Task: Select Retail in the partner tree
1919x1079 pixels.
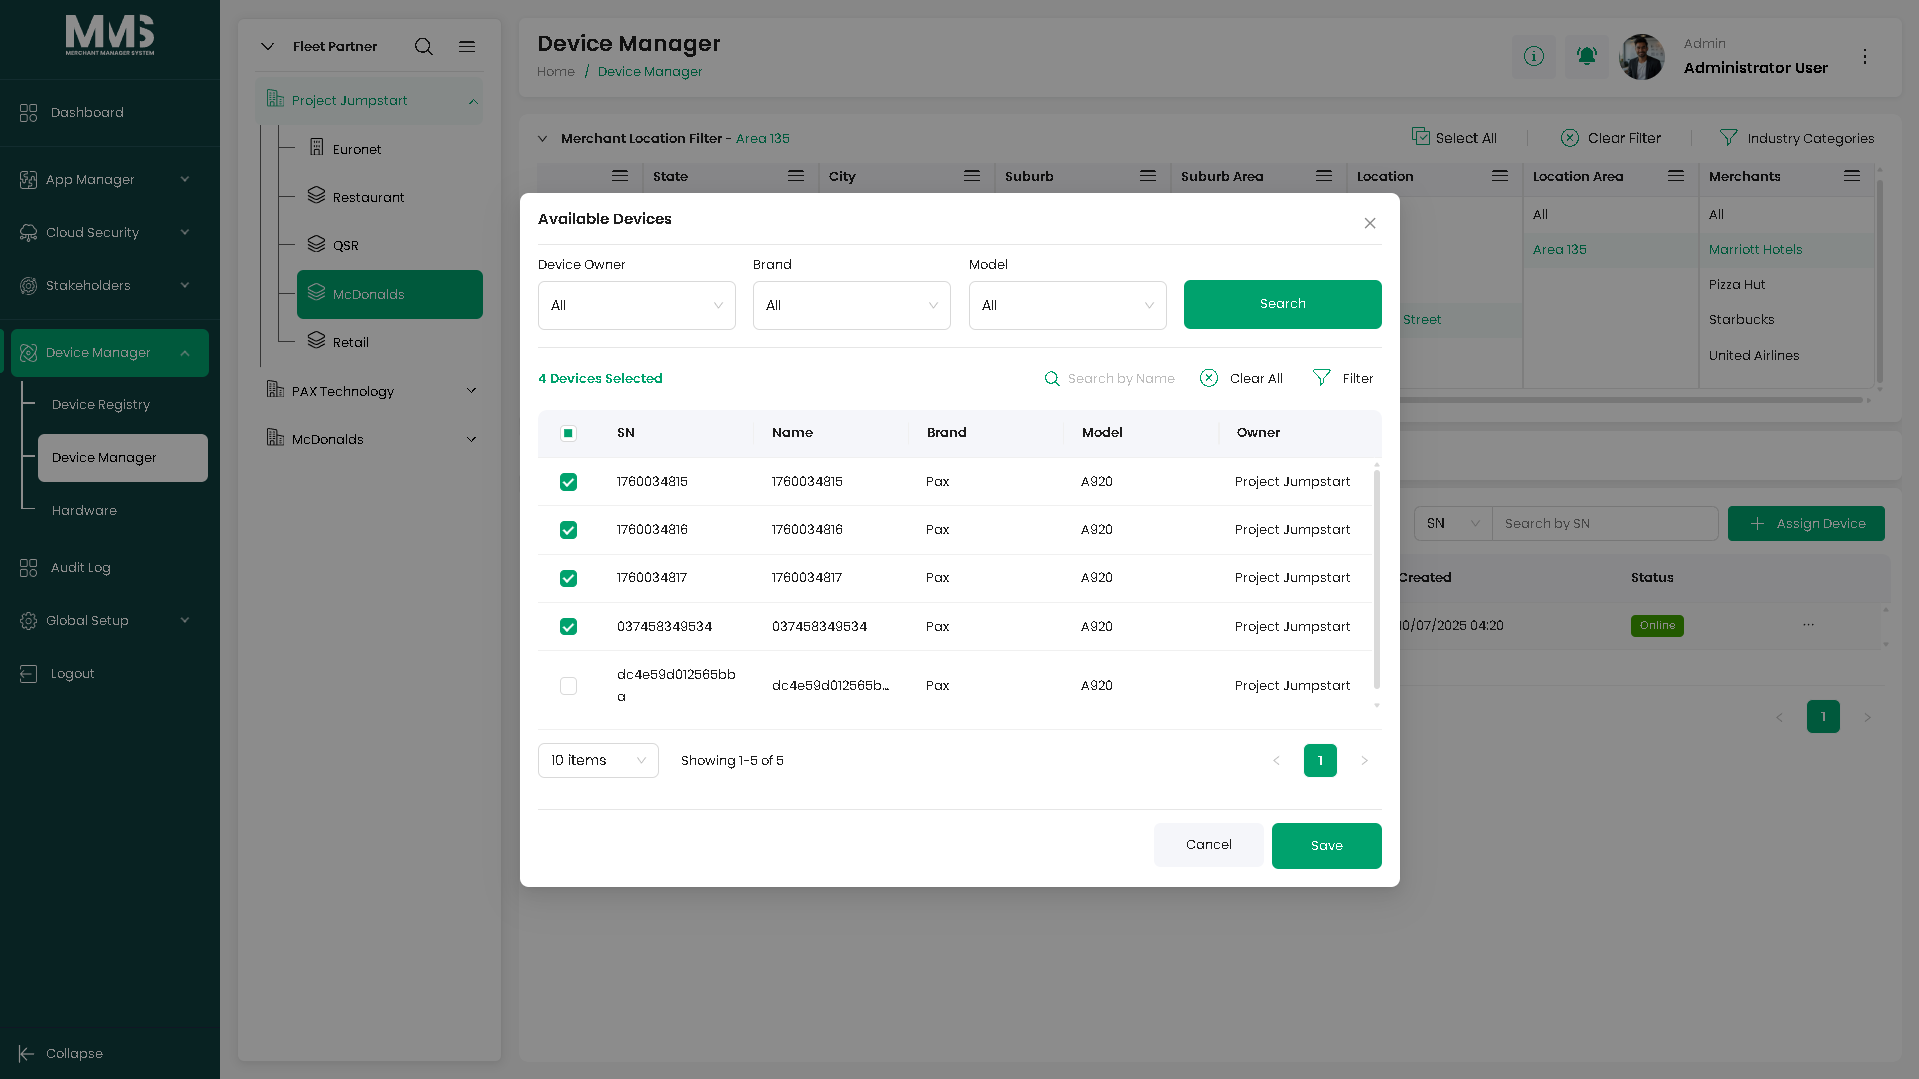Action: [350, 342]
